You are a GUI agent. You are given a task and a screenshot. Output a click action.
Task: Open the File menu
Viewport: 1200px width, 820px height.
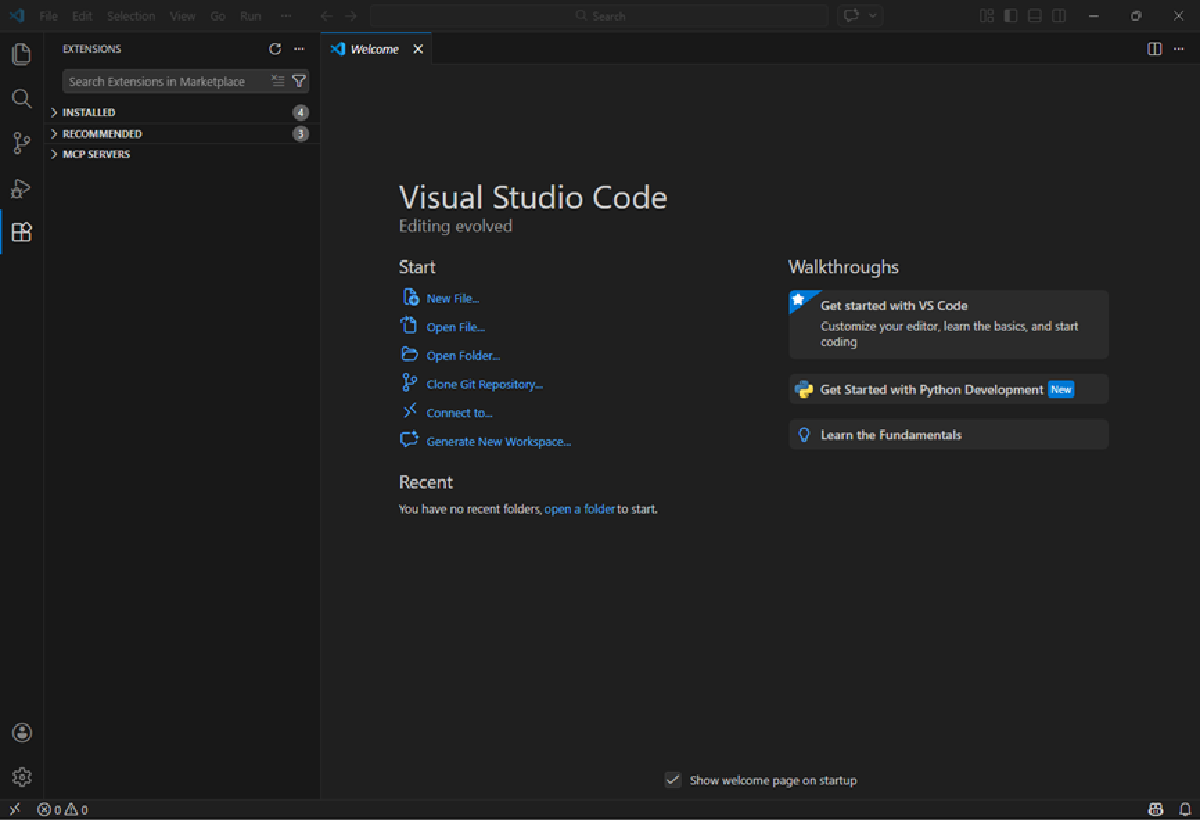click(47, 16)
